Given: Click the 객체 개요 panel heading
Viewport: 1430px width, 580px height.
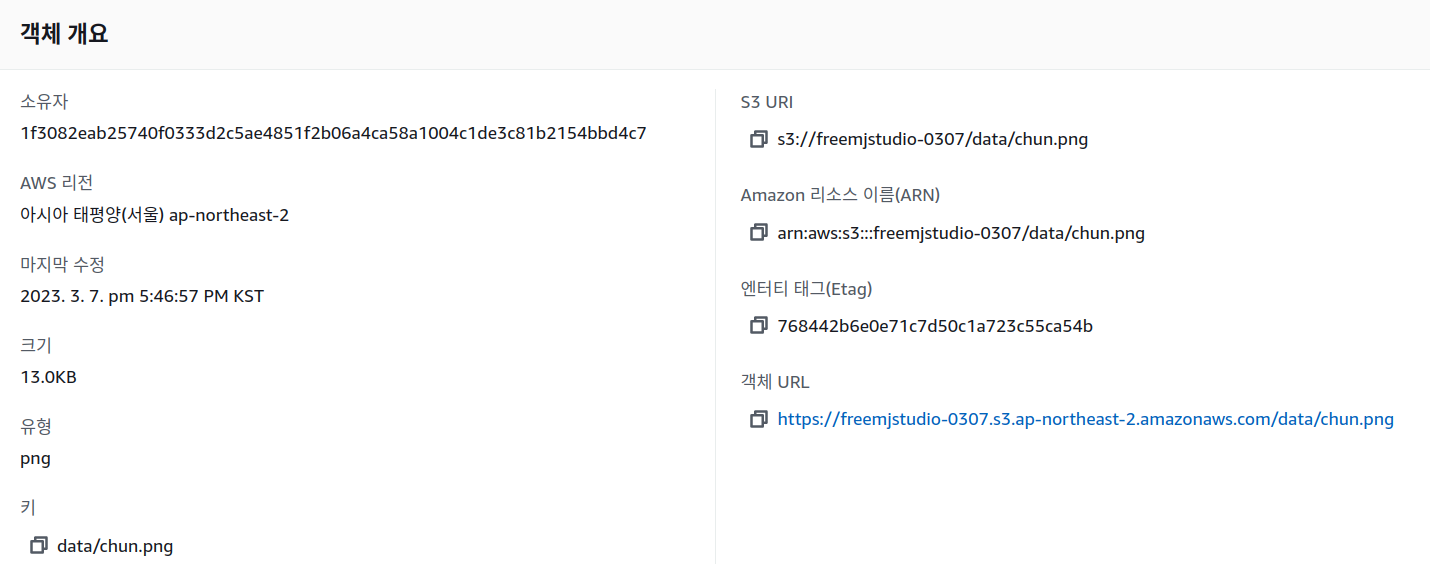Looking at the screenshot, I should (64, 34).
